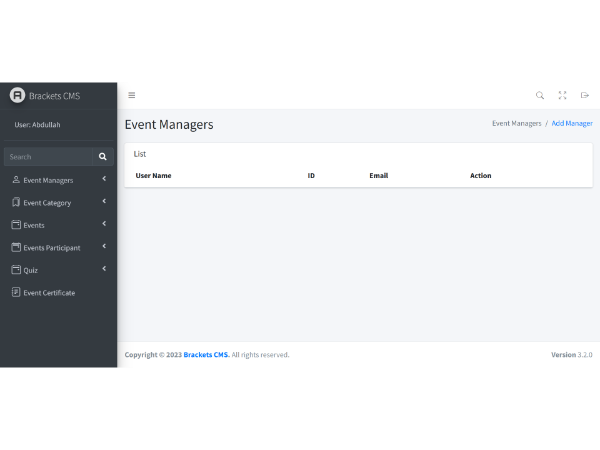The height and width of the screenshot is (450, 600).
Task: Click the User Name column header
Action: [x=153, y=176]
